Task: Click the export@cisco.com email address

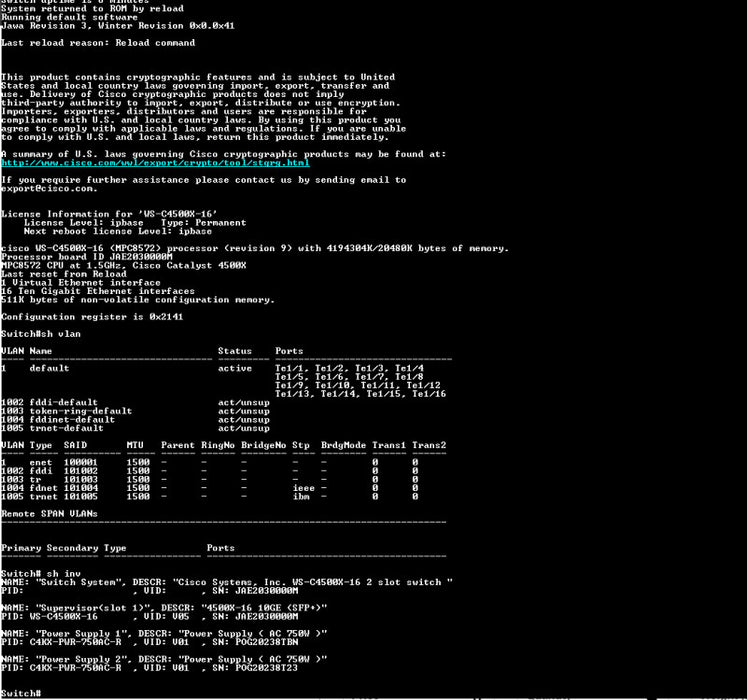Action: tap(49, 189)
